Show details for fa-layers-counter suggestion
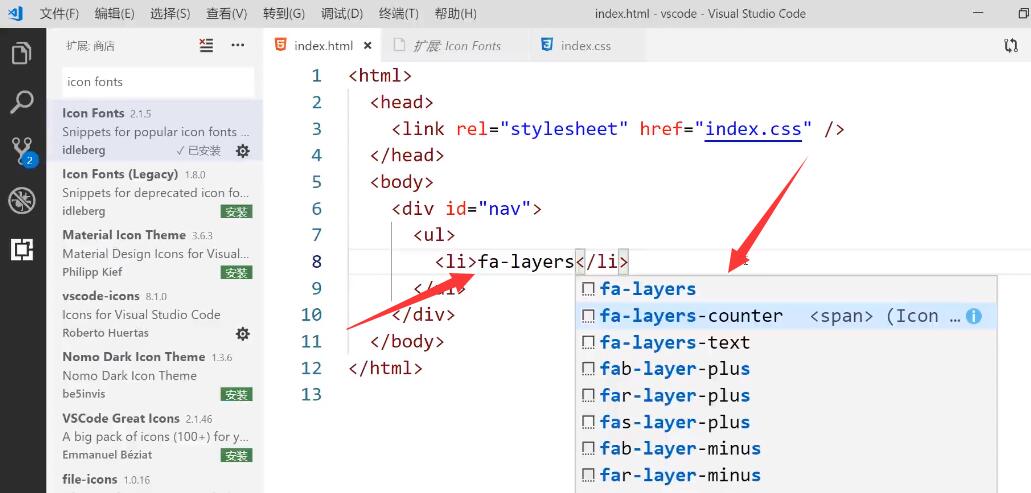 (x=974, y=316)
